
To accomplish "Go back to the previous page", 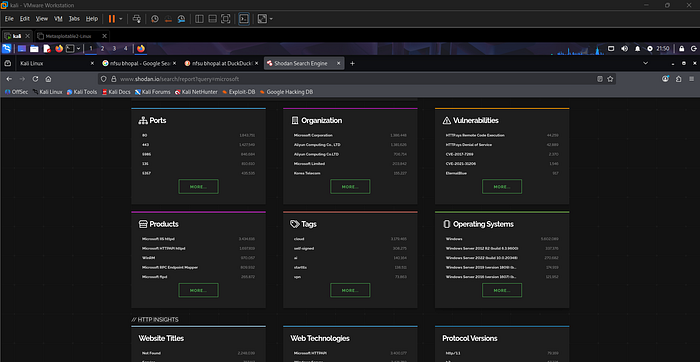I will point(9,79).
